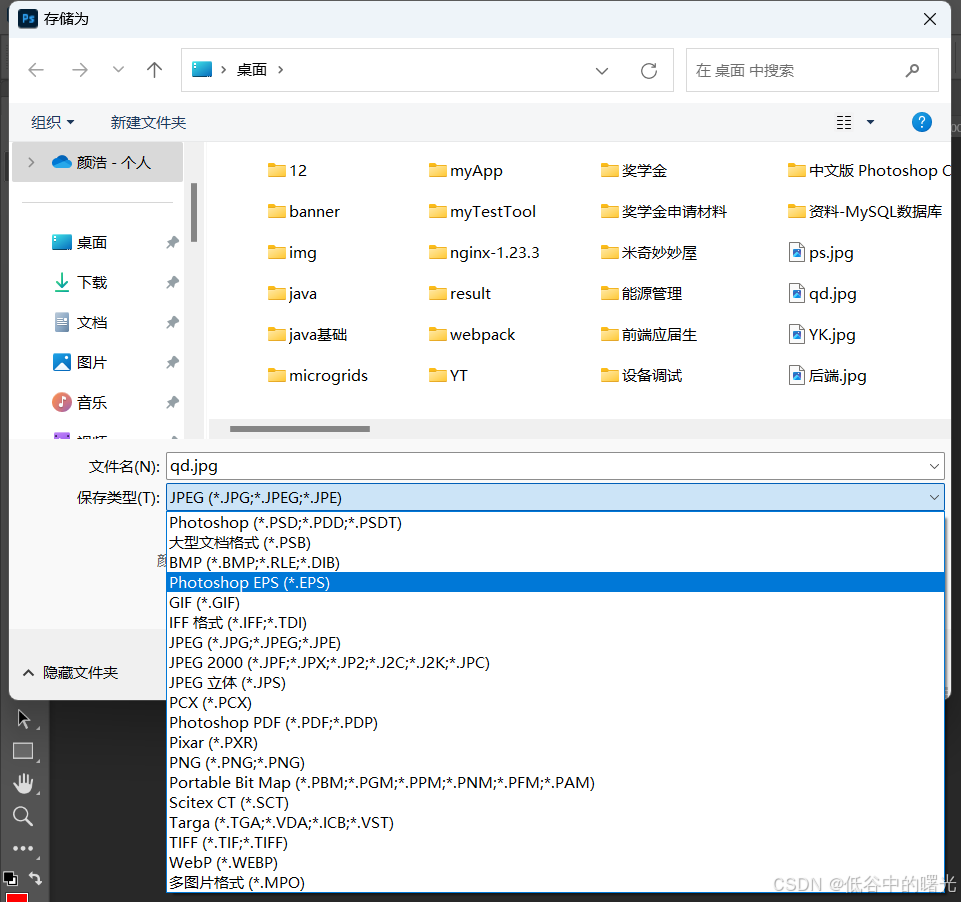This screenshot has width=961, height=902.
Task: Open 下载 in quick access
Action: (80, 282)
